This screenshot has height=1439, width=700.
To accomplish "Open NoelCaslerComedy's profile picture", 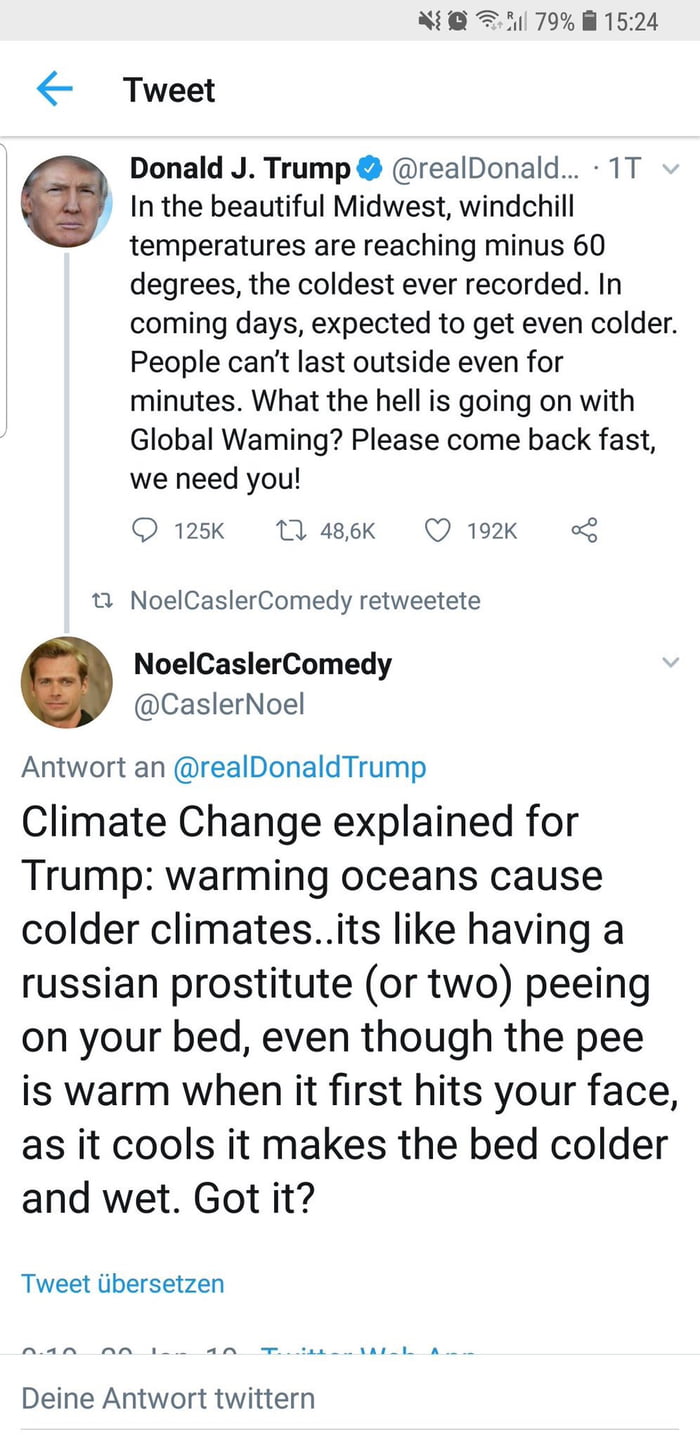I will 66,682.
